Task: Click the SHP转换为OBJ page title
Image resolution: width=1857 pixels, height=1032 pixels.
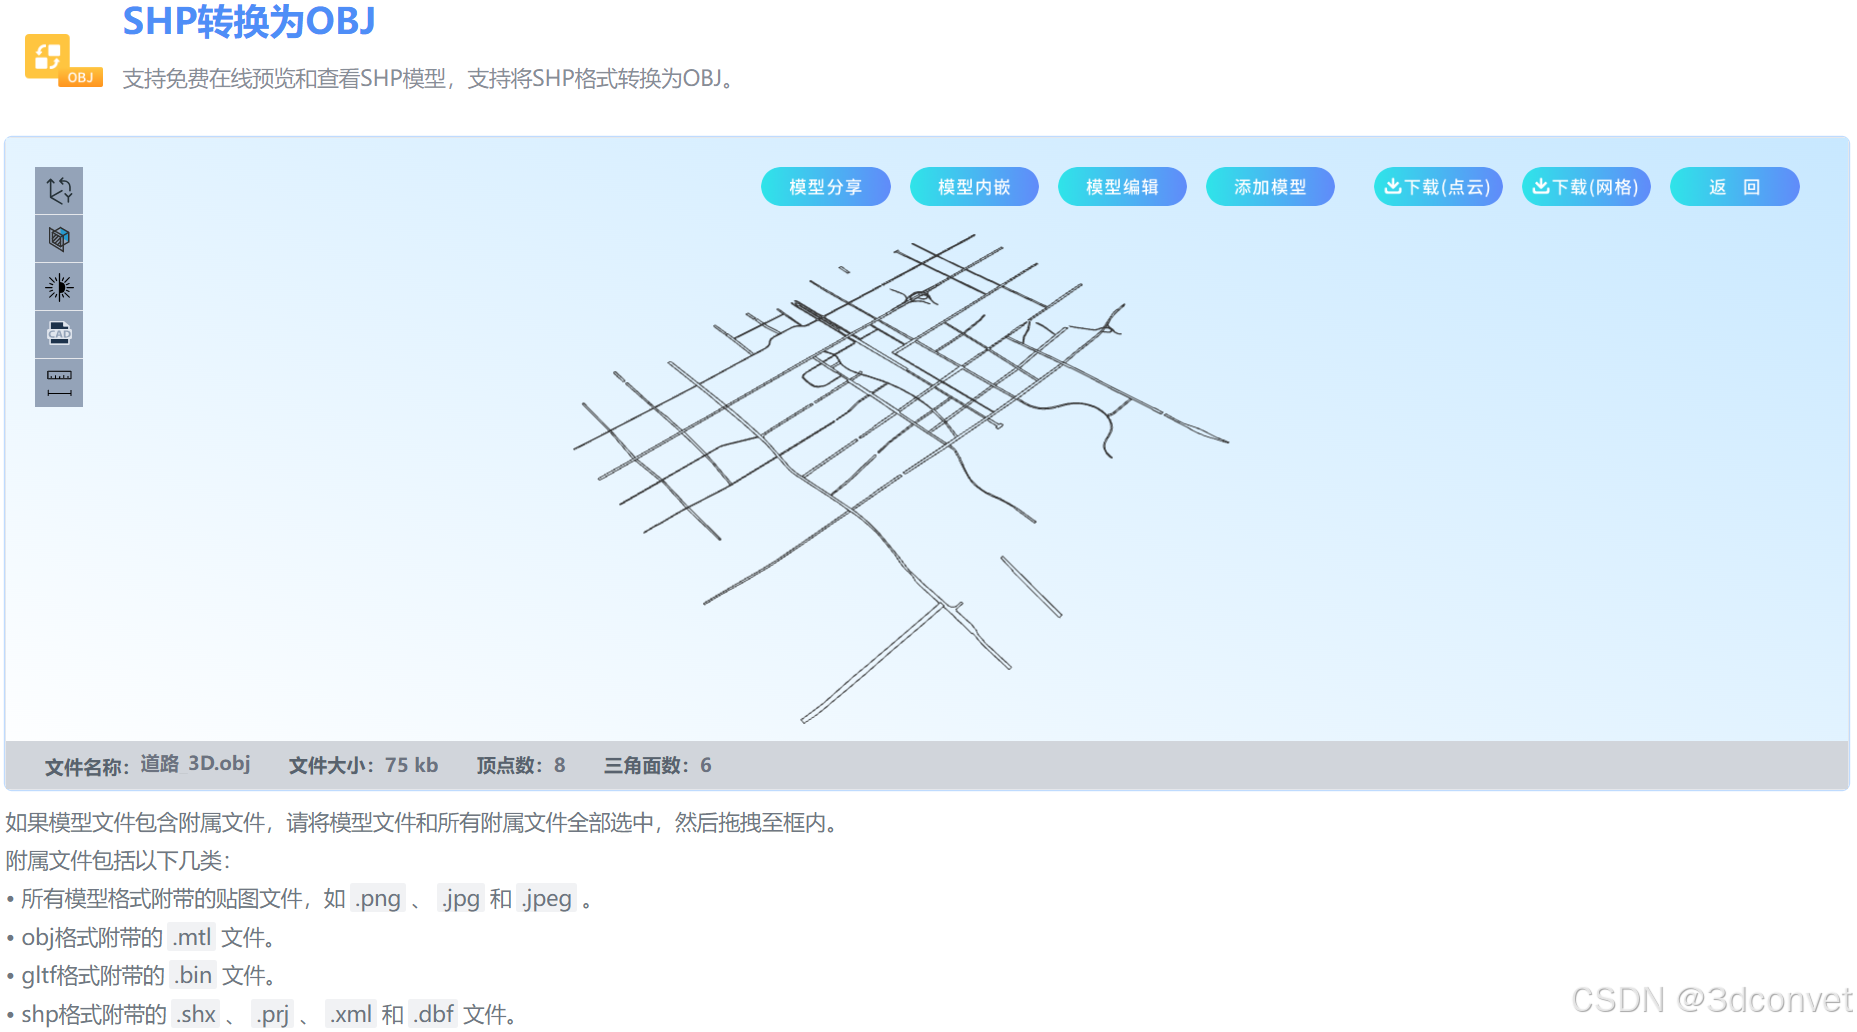Action: (x=247, y=21)
